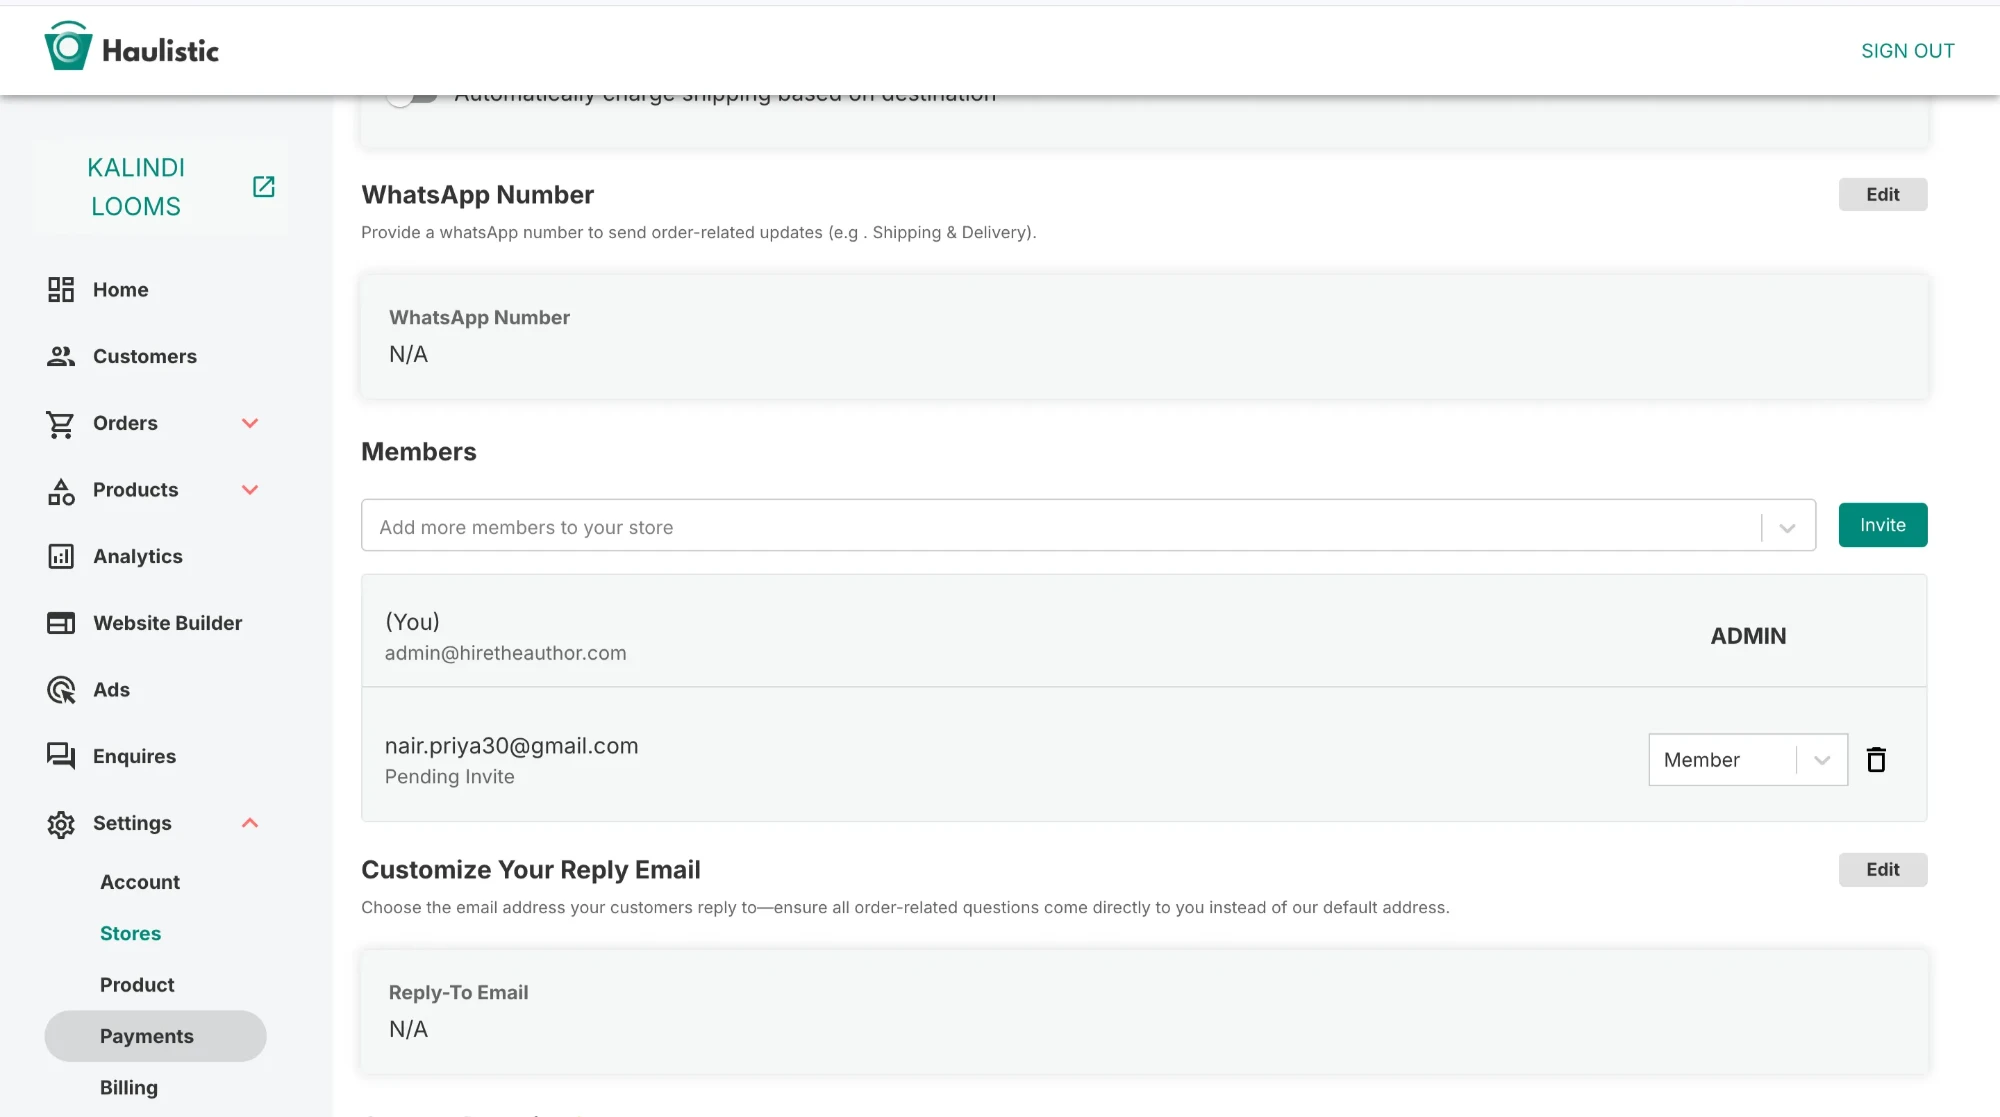Open the Member role dropdown
The height and width of the screenshot is (1117, 2000).
click(1747, 760)
